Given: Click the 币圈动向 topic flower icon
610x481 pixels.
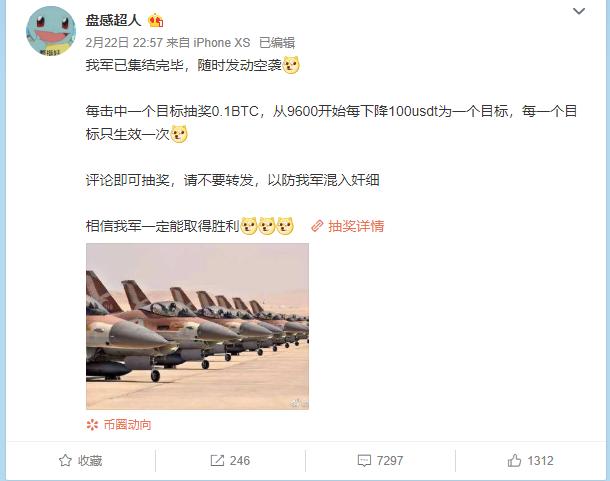Looking at the screenshot, I should point(93,425).
